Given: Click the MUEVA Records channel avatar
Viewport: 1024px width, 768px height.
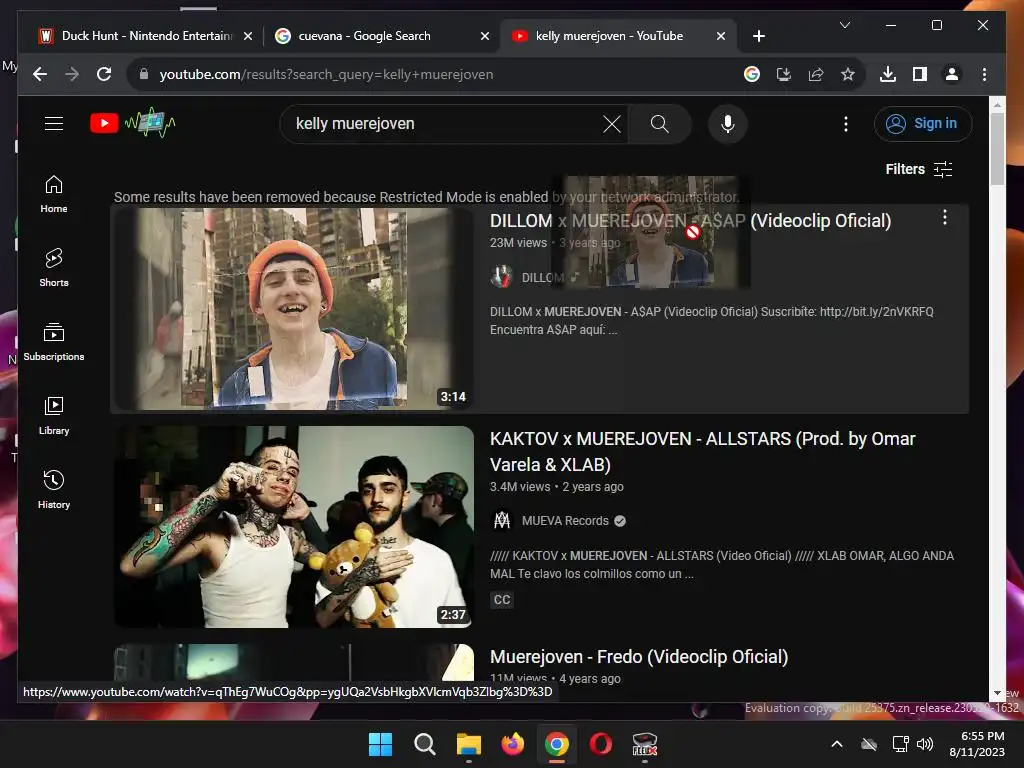Looking at the screenshot, I should tap(501, 520).
